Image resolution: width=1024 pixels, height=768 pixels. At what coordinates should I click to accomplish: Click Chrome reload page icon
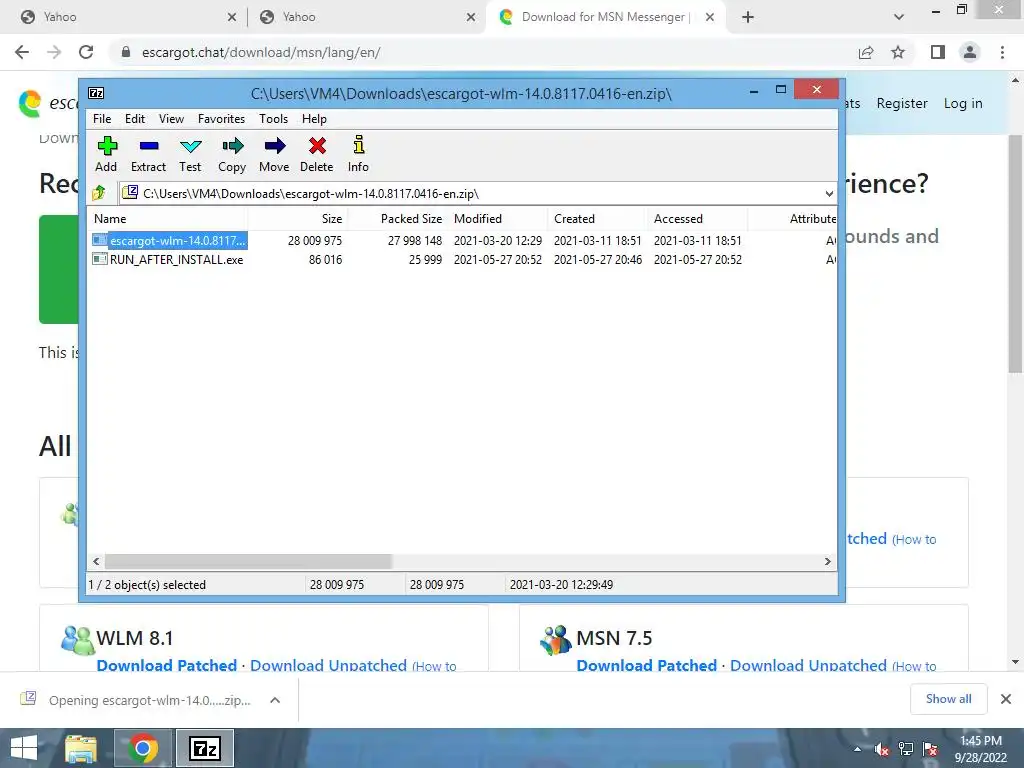(86, 52)
